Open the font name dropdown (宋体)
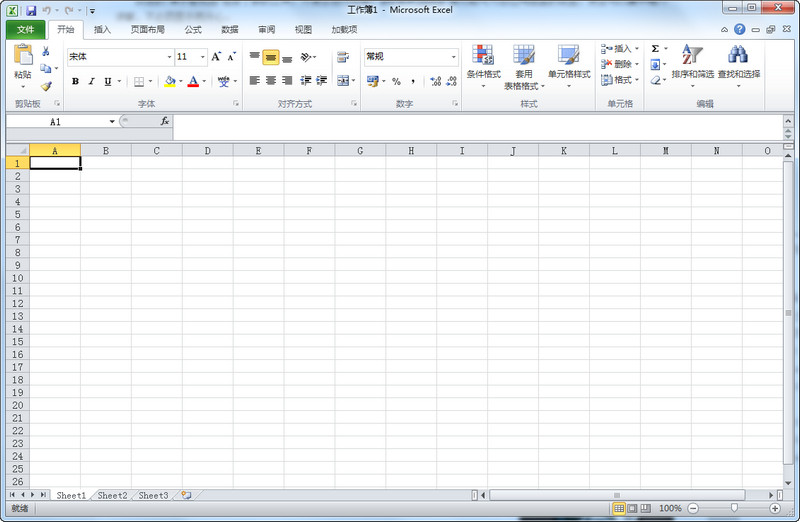This screenshot has height=522, width=800. (169, 57)
